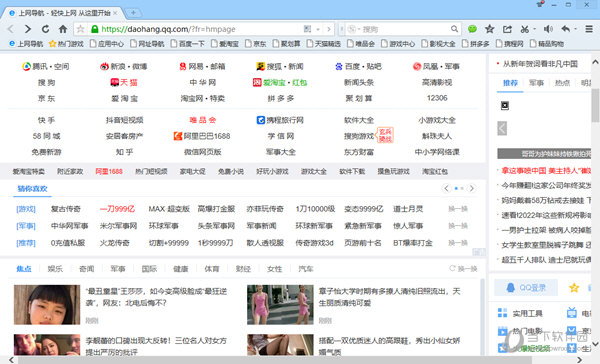Click the 实用工具 grid icon
600x364 pixels.
click(502, 313)
